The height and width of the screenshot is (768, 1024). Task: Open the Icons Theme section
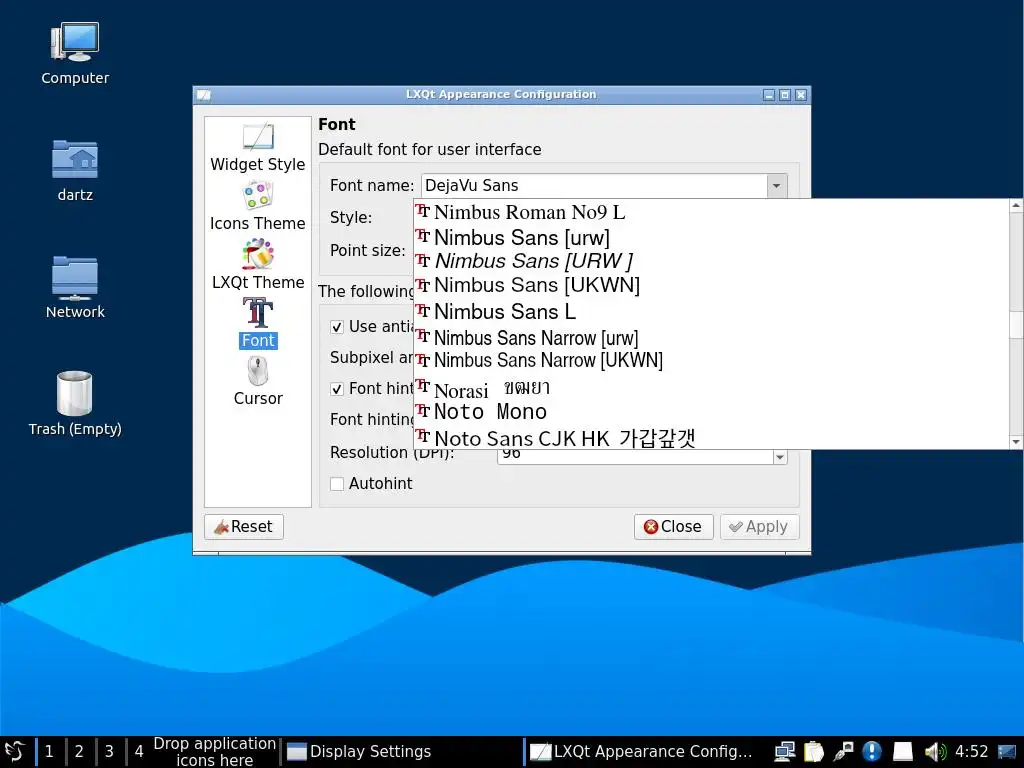click(x=257, y=206)
